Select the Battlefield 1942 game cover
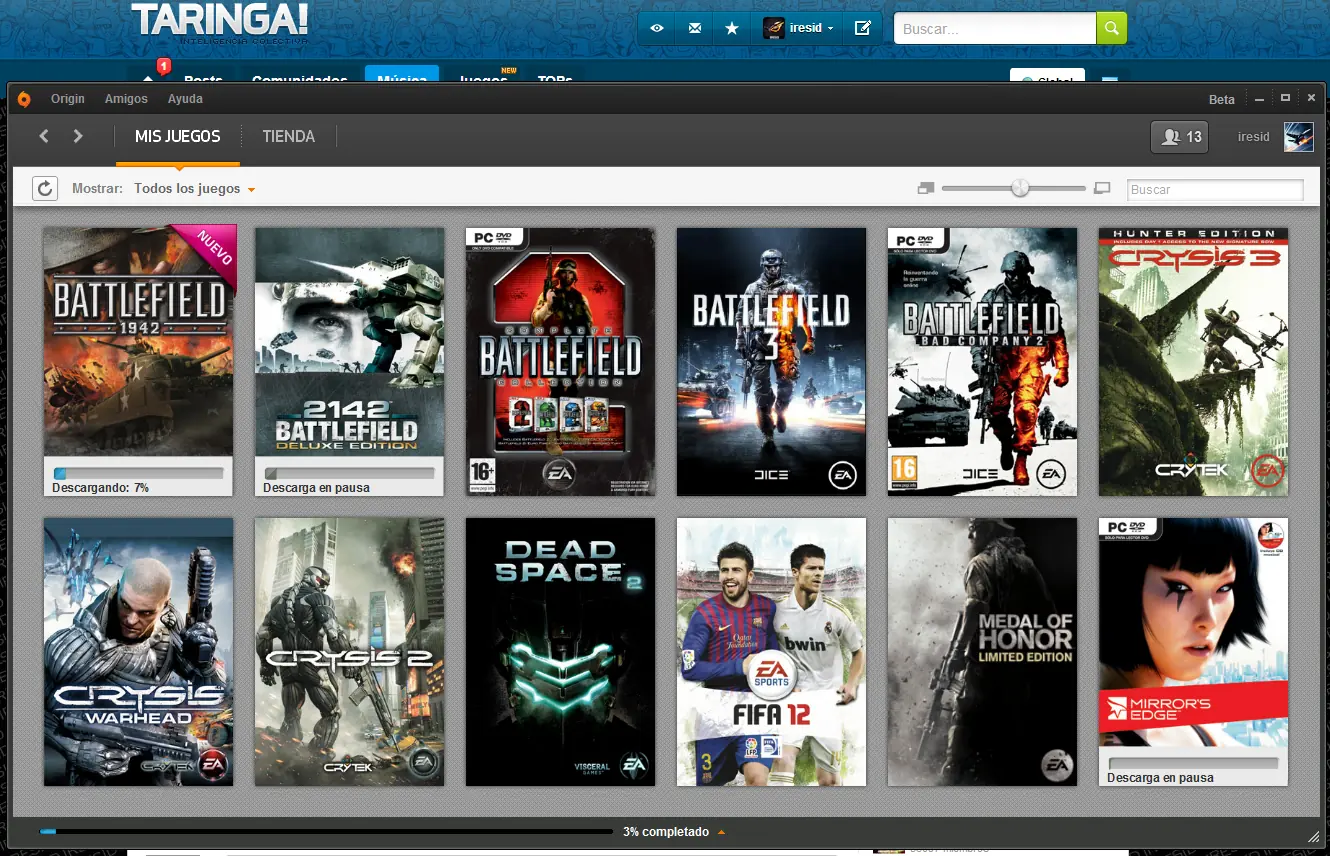This screenshot has width=1330, height=856. (x=138, y=342)
